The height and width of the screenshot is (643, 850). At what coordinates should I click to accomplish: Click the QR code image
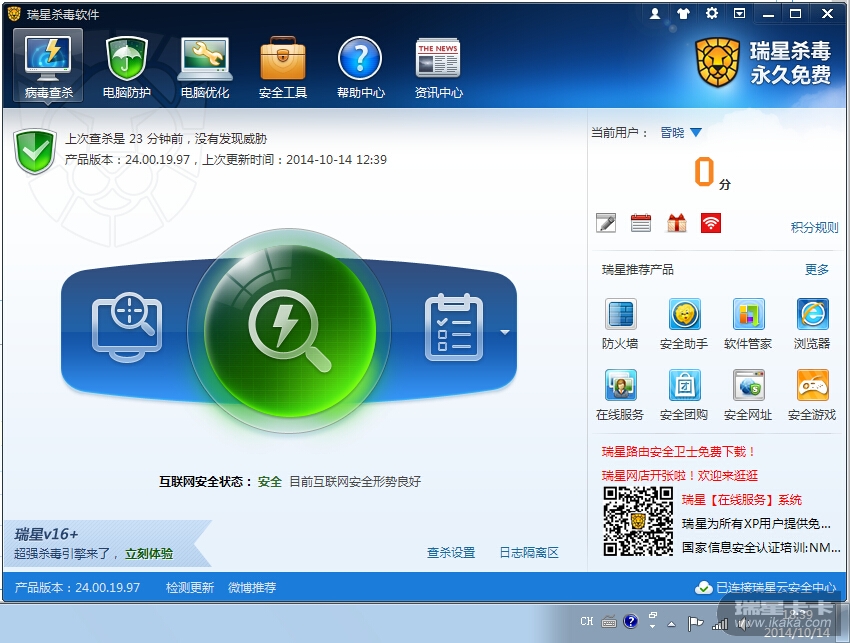[638, 521]
